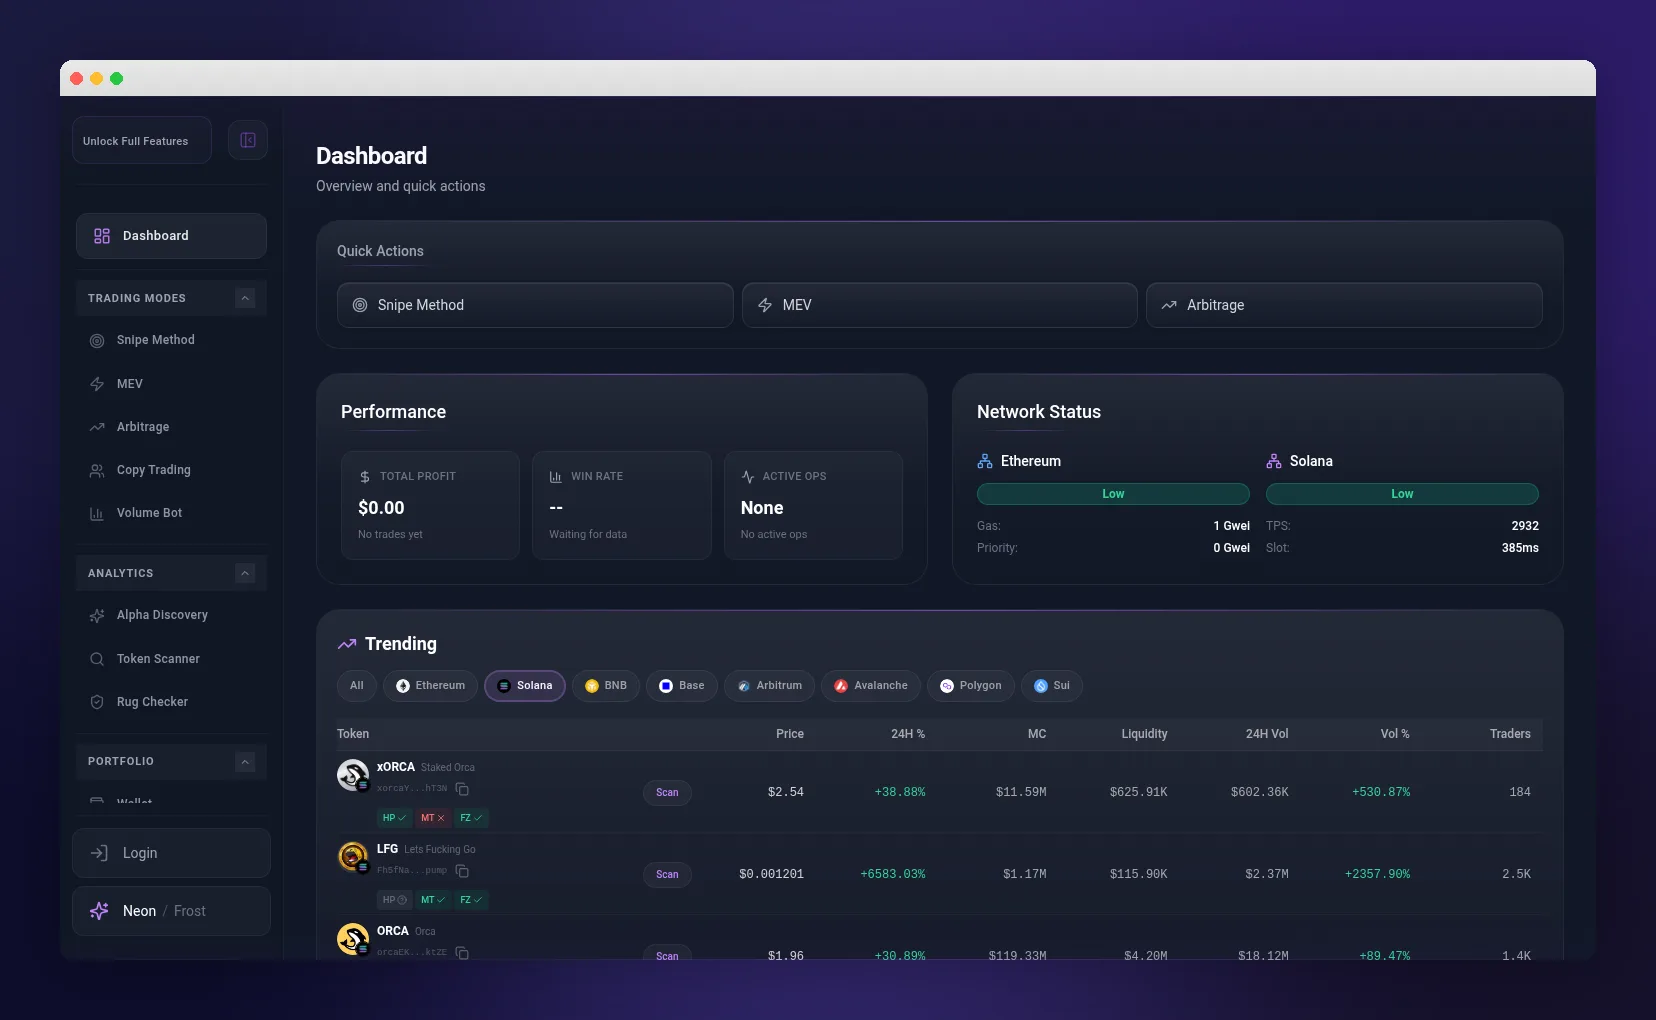This screenshot has height=1020, width=1656.
Task: Select the All chain filter
Action: (x=357, y=686)
